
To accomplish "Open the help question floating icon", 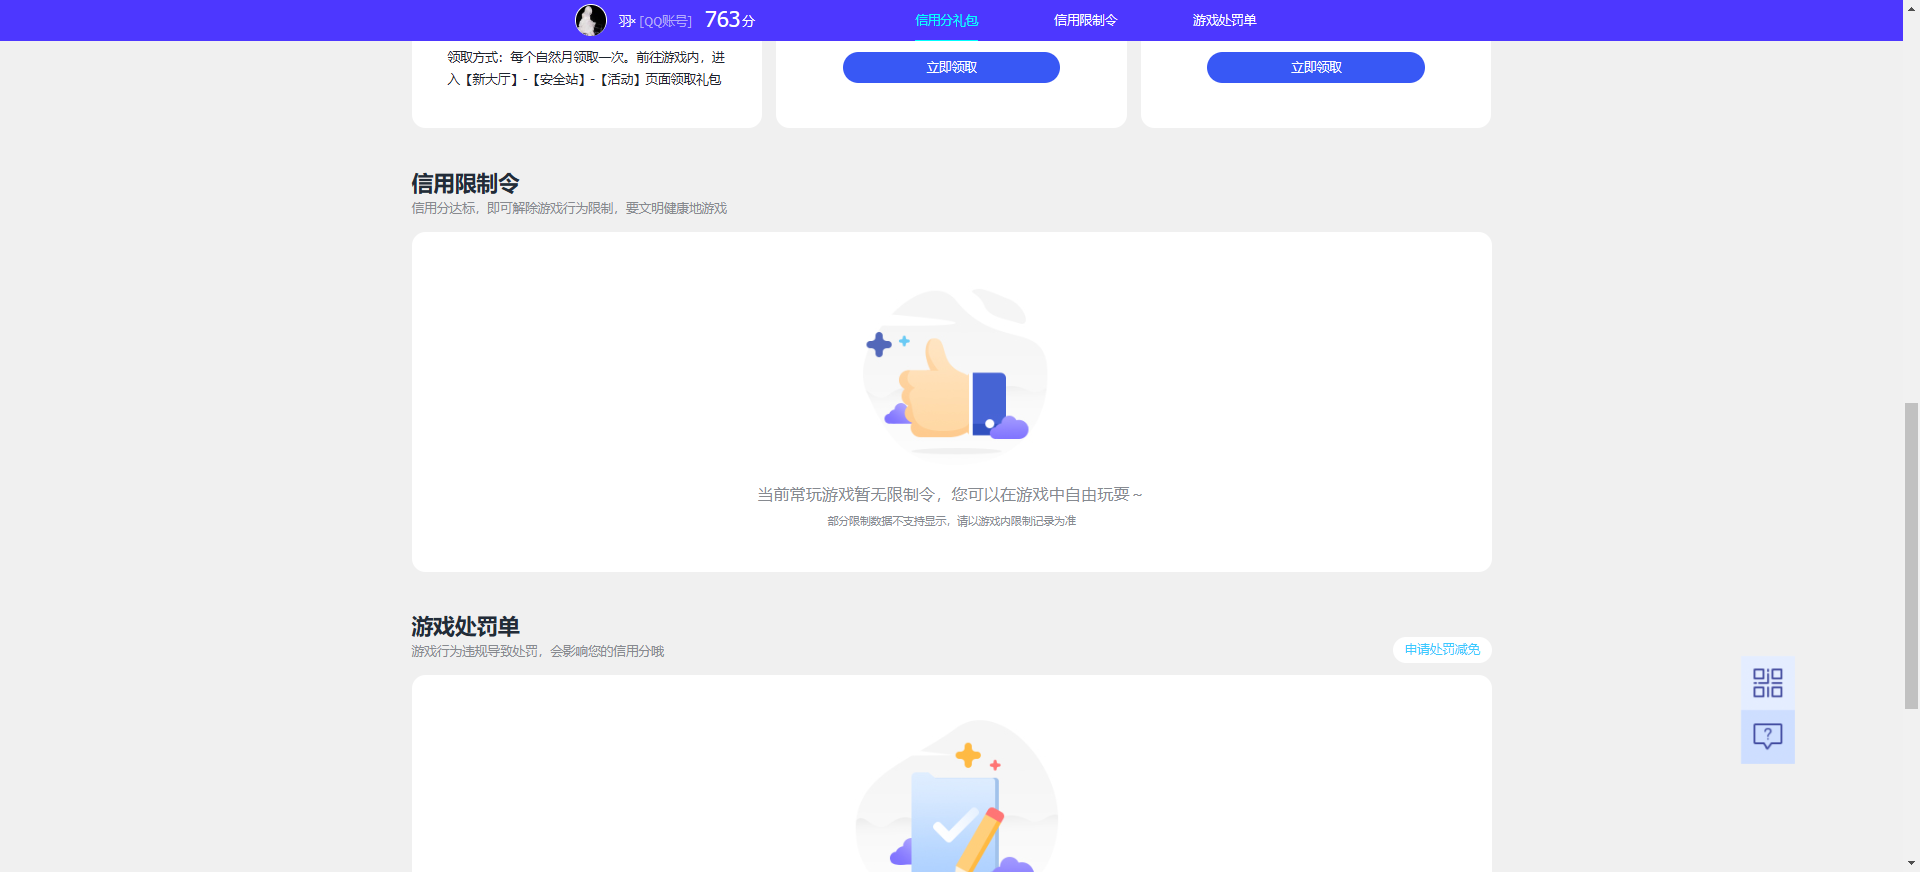I will tap(1767, 737).
